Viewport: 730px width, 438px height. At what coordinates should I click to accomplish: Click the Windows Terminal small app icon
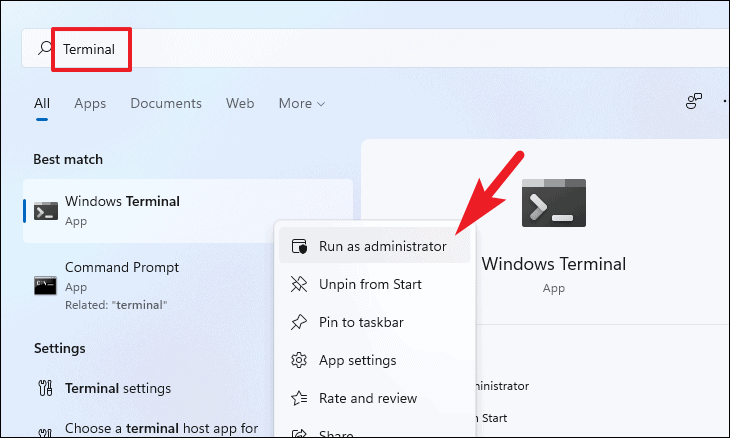pos(46,211)
